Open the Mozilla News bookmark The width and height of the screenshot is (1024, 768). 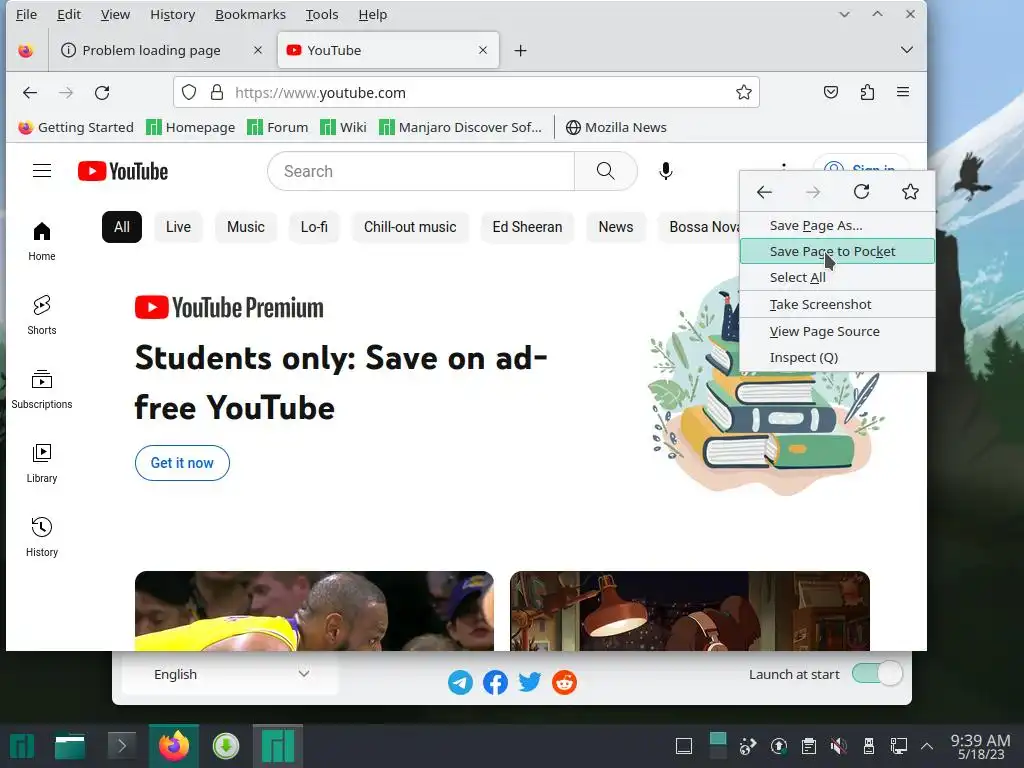pyautogui.click(x=616, y=127)
